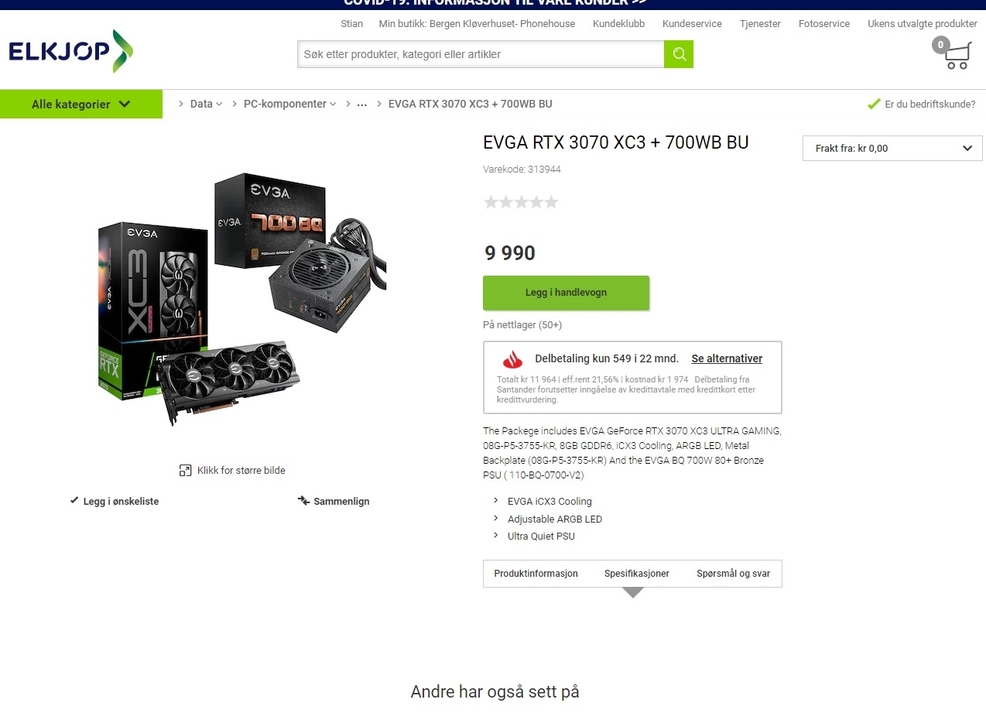986x720 pixels.
Task: Expand the Frakt fra shipping dropdown
Action: coord(892,148)
